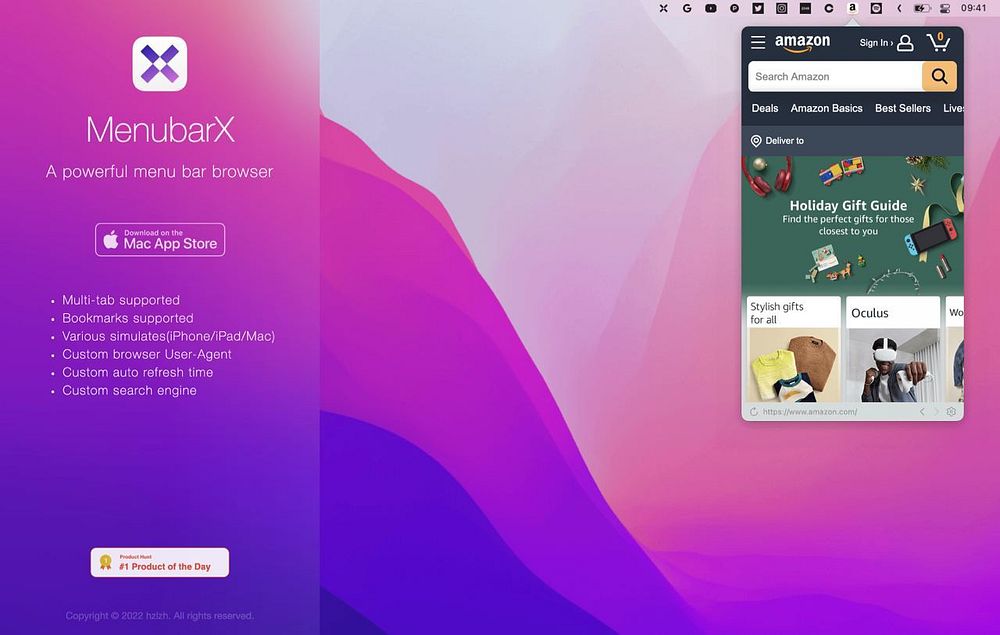Open the Stylish gifts for all card

tap(794, 349)
